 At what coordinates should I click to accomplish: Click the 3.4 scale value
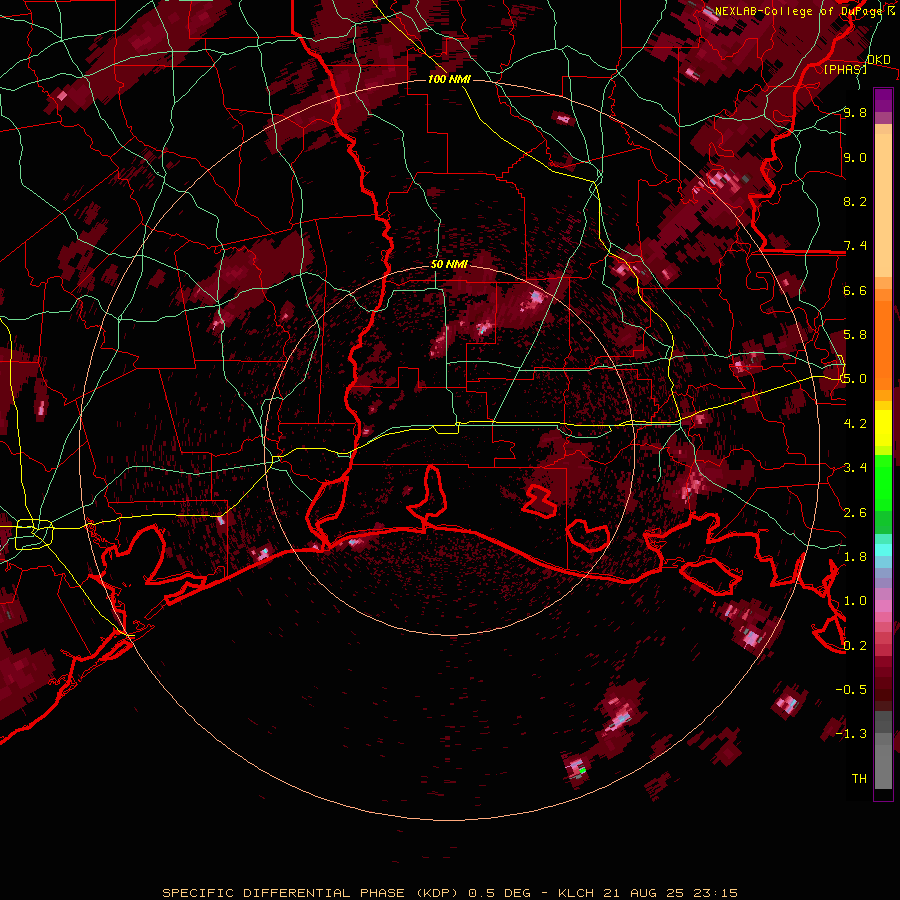pos(855,468)
